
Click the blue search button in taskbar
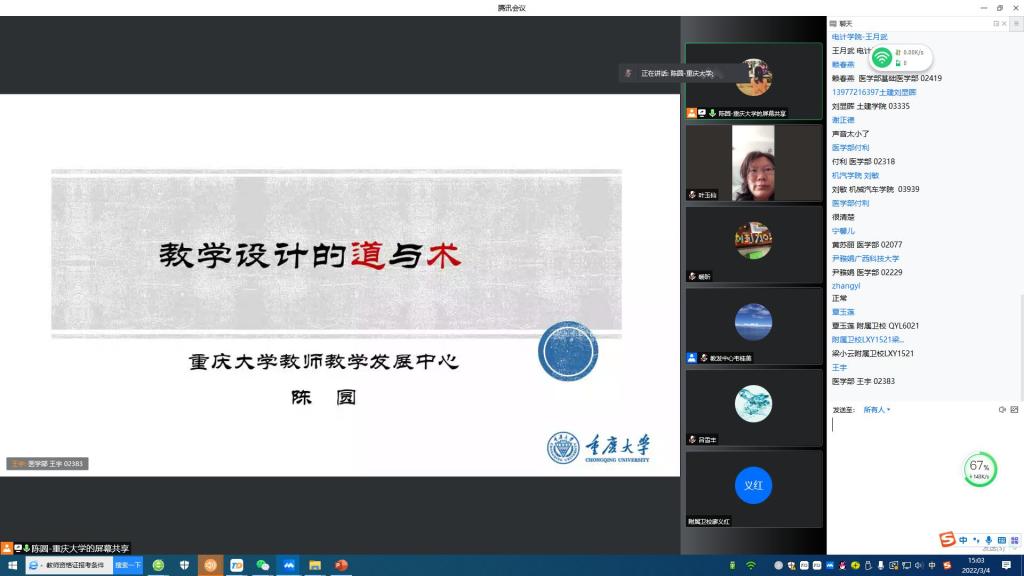click(x=128, y=566)
